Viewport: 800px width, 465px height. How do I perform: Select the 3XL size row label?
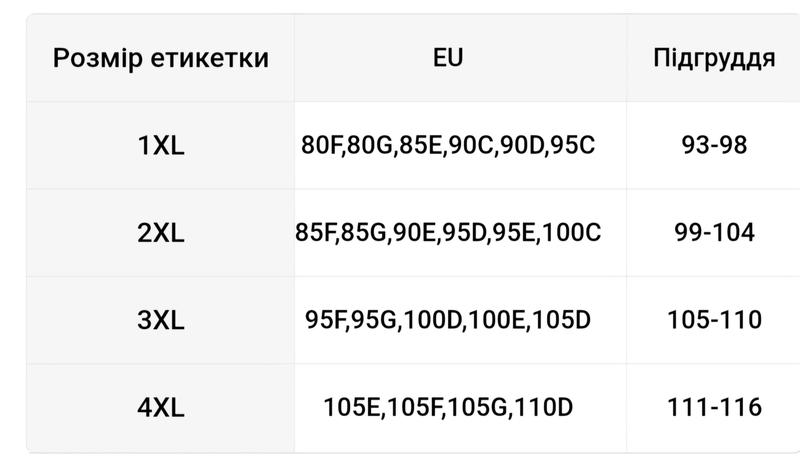point(161,320)
